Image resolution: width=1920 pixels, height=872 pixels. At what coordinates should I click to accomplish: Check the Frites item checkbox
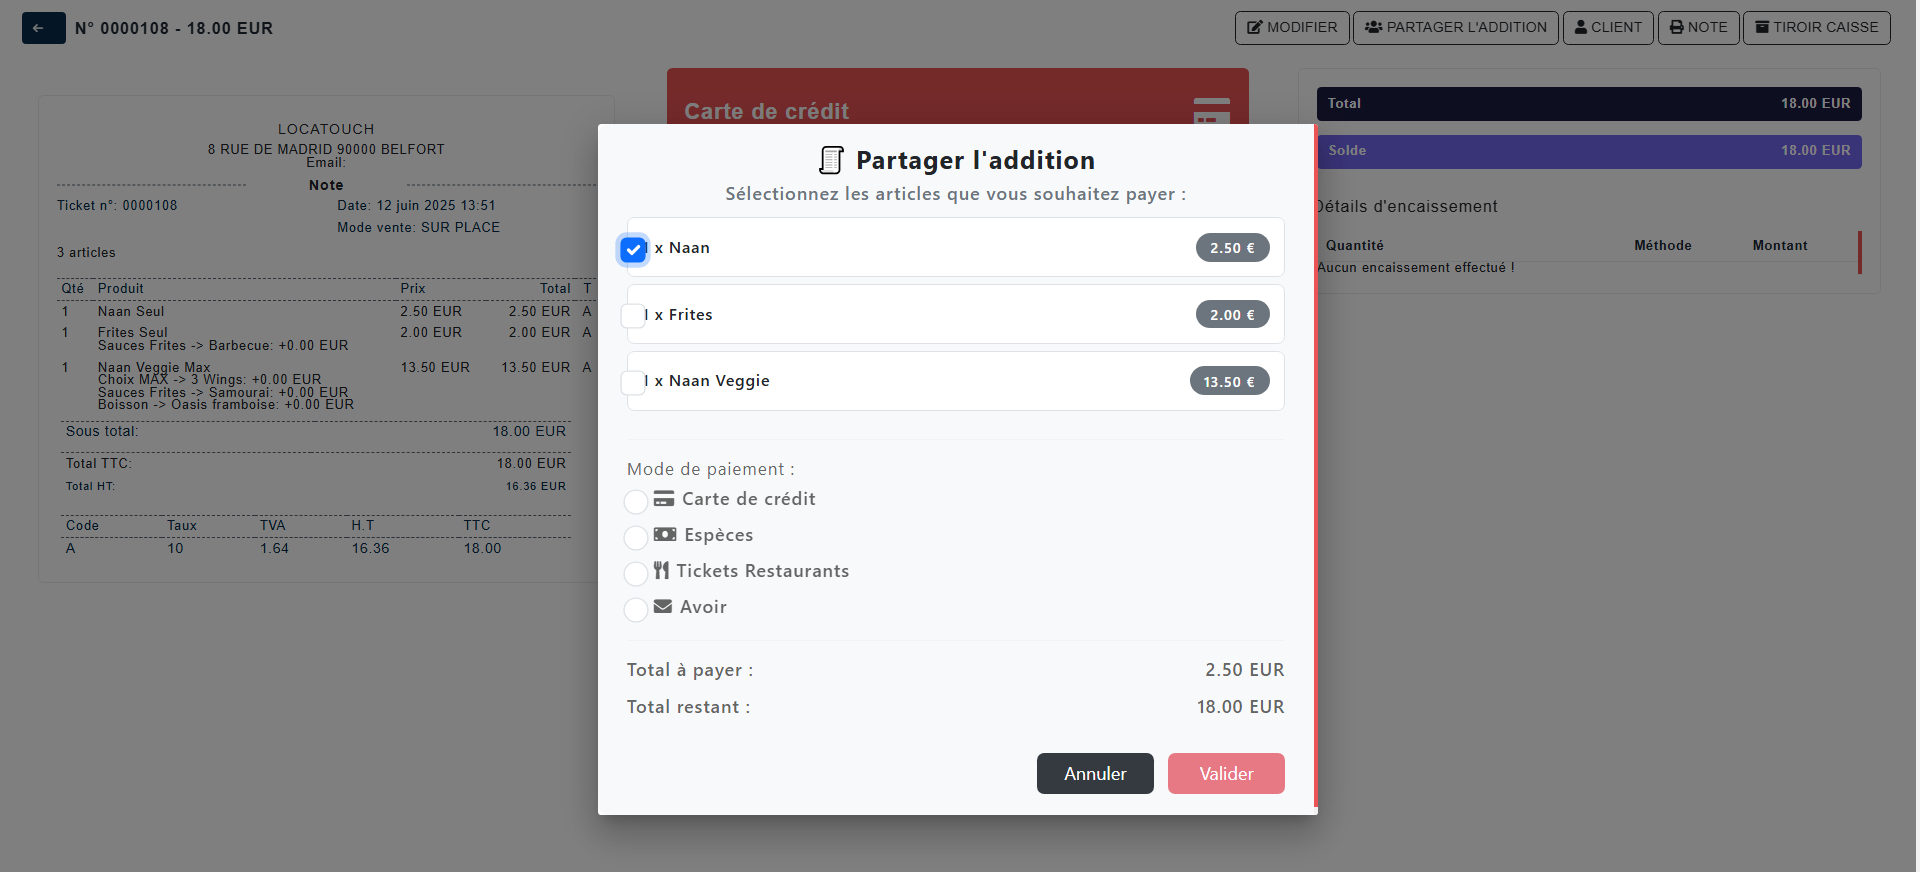point(634,316)
